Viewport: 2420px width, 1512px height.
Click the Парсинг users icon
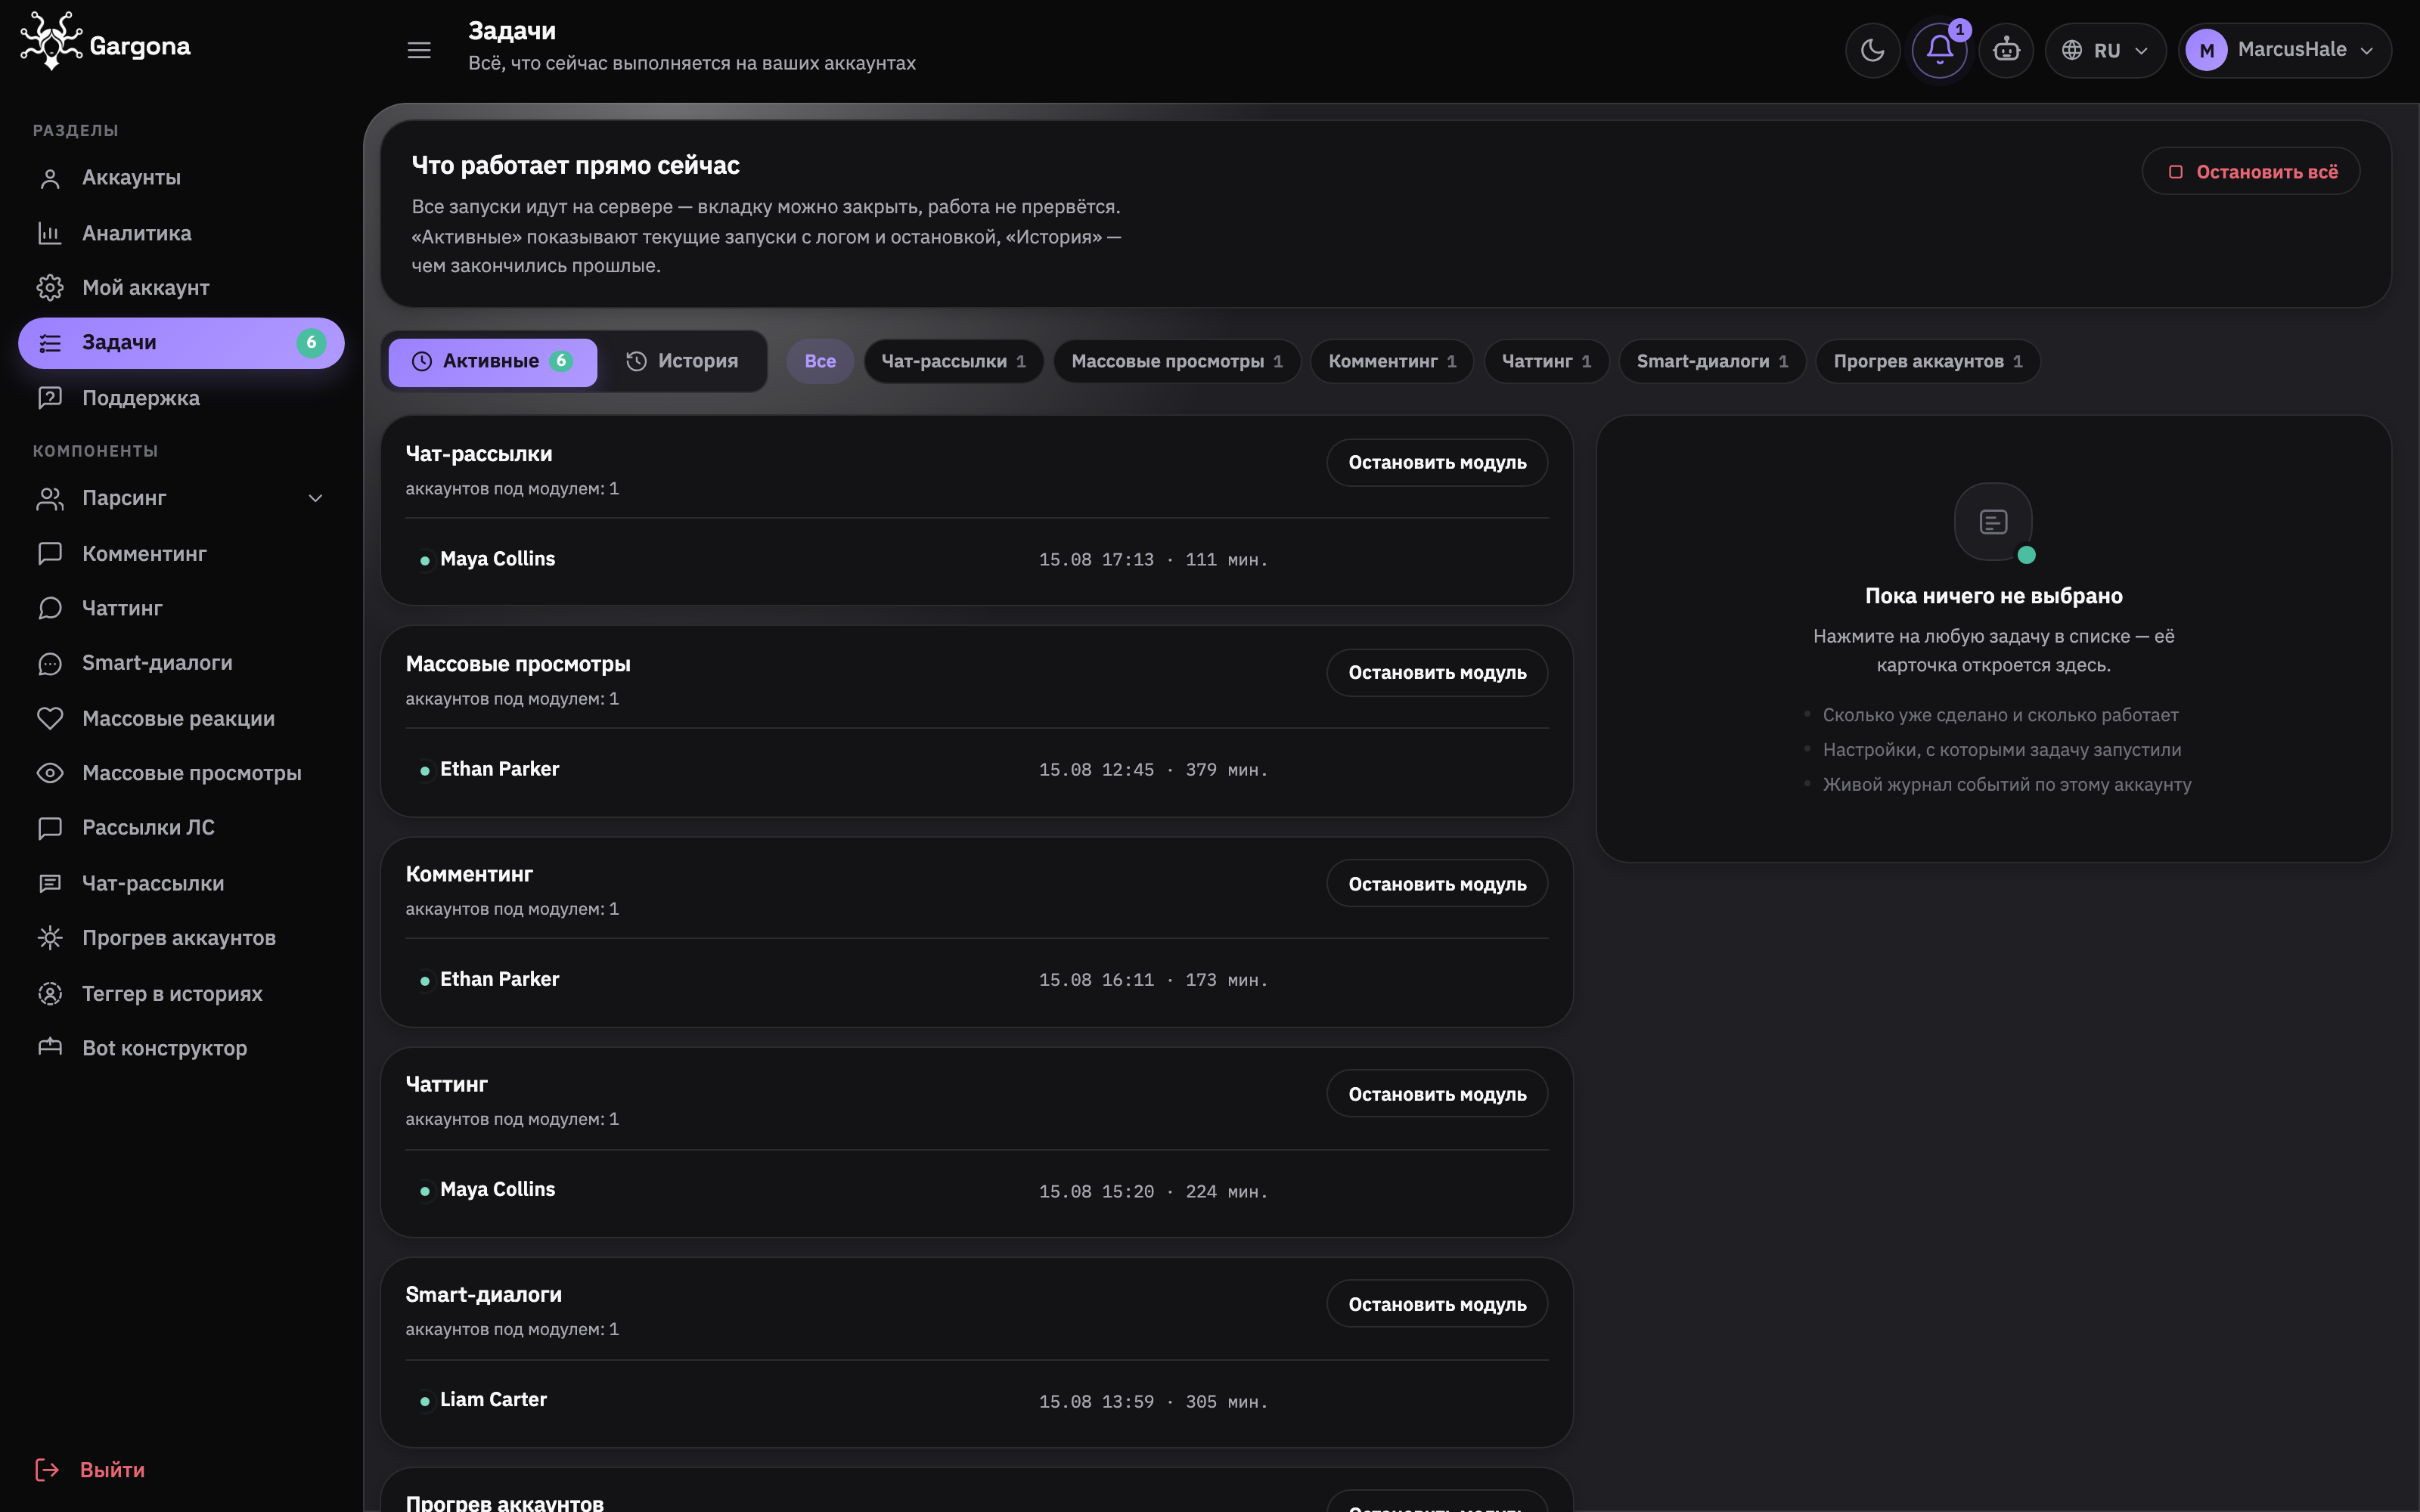point(50,498)
